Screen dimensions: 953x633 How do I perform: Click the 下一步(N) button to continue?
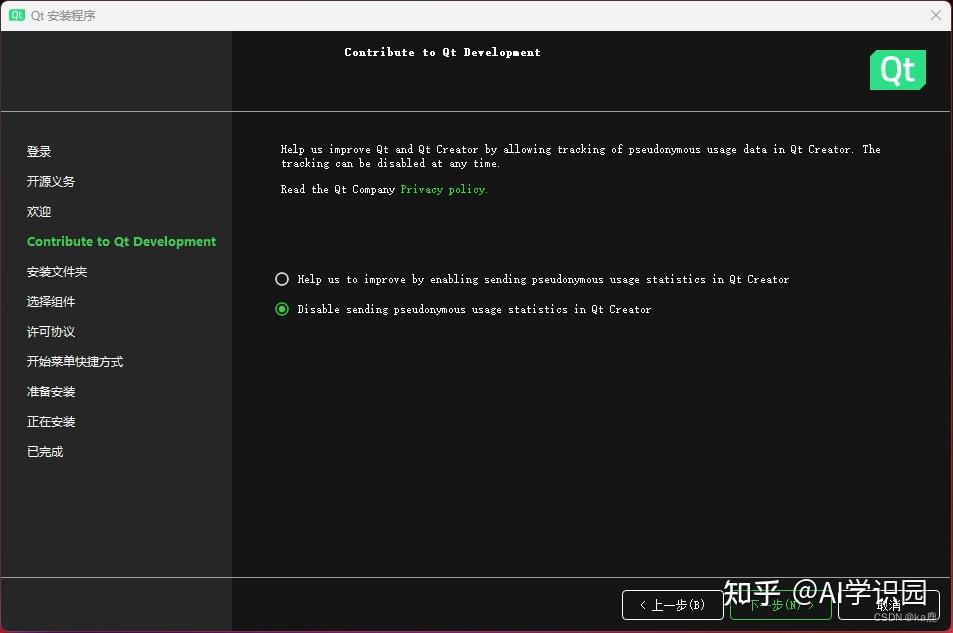coord(780,605)
